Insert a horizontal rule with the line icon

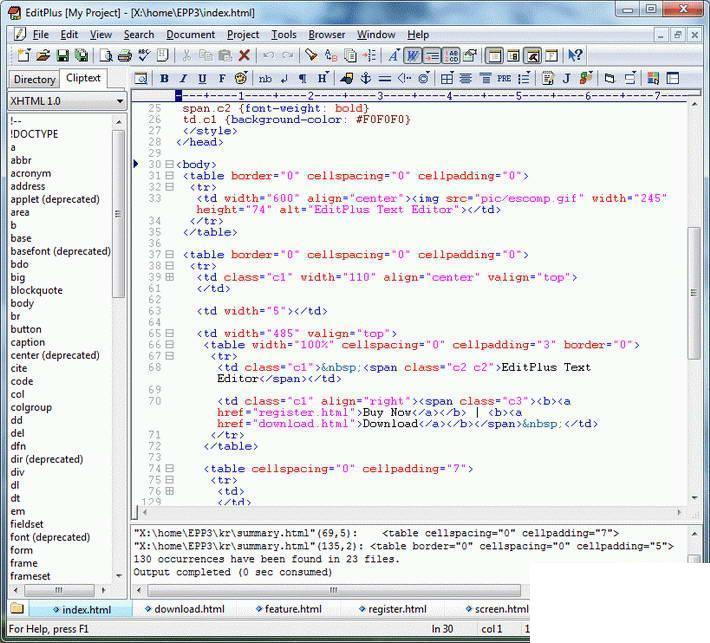coord(384,78)
